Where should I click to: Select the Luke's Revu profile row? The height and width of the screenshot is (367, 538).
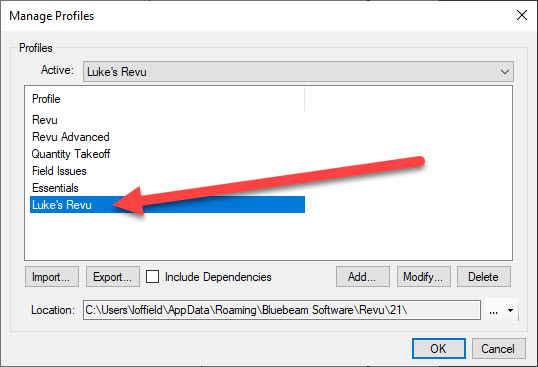click(167, 205)
